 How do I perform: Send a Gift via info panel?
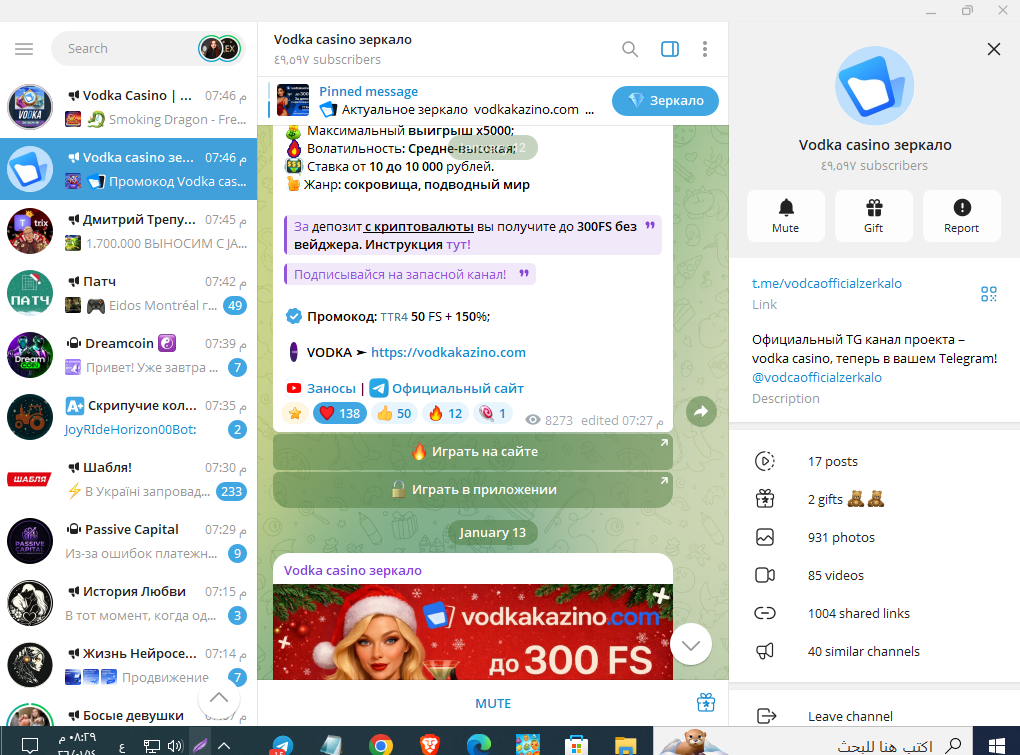[x=874, y=216]
